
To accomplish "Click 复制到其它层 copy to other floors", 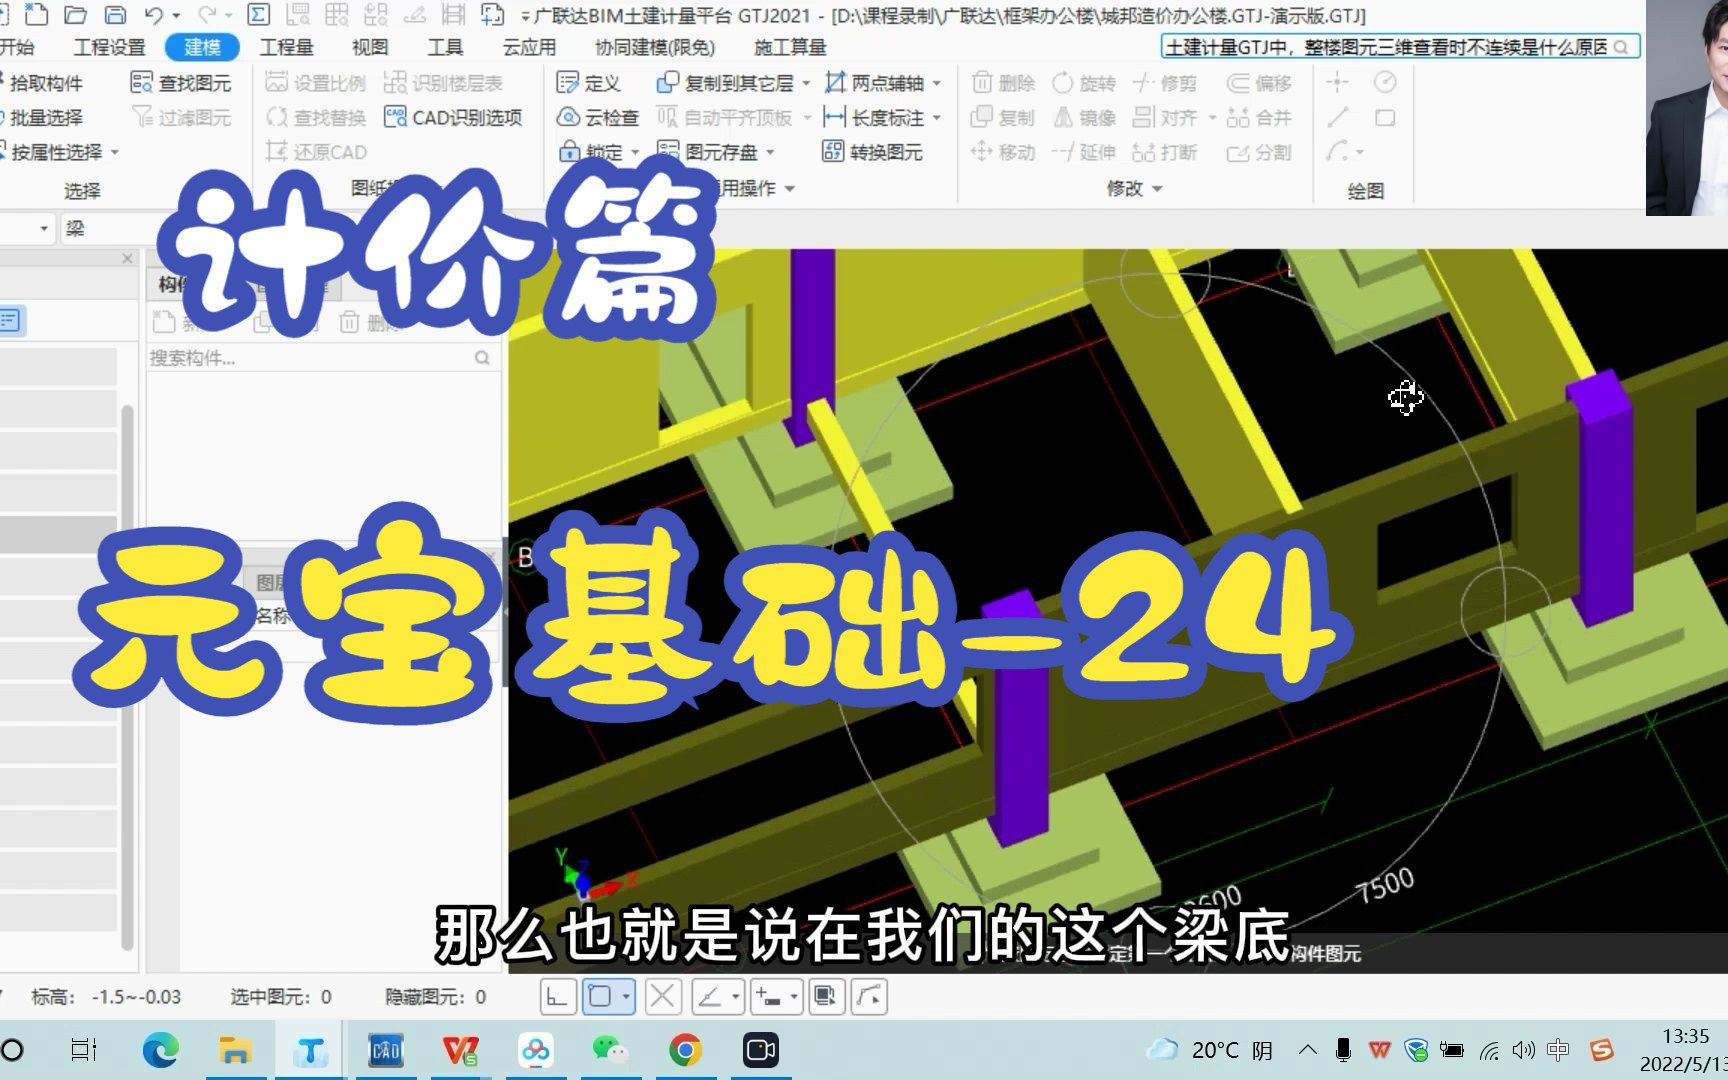I will click(725, 83).
